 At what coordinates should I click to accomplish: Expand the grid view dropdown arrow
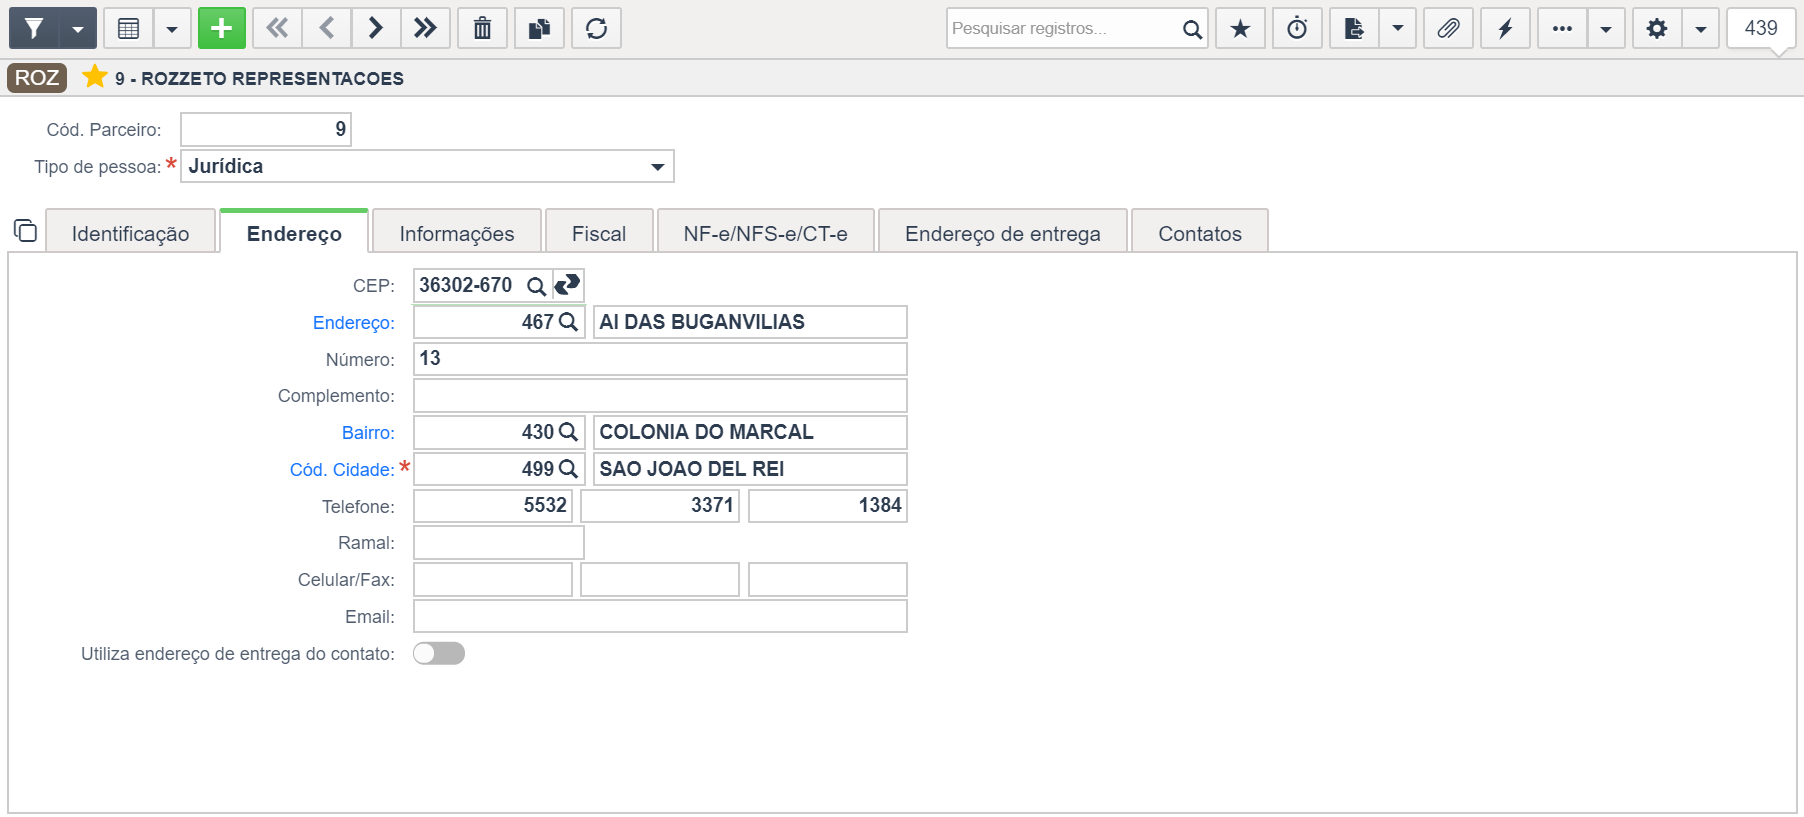(172, 28)
